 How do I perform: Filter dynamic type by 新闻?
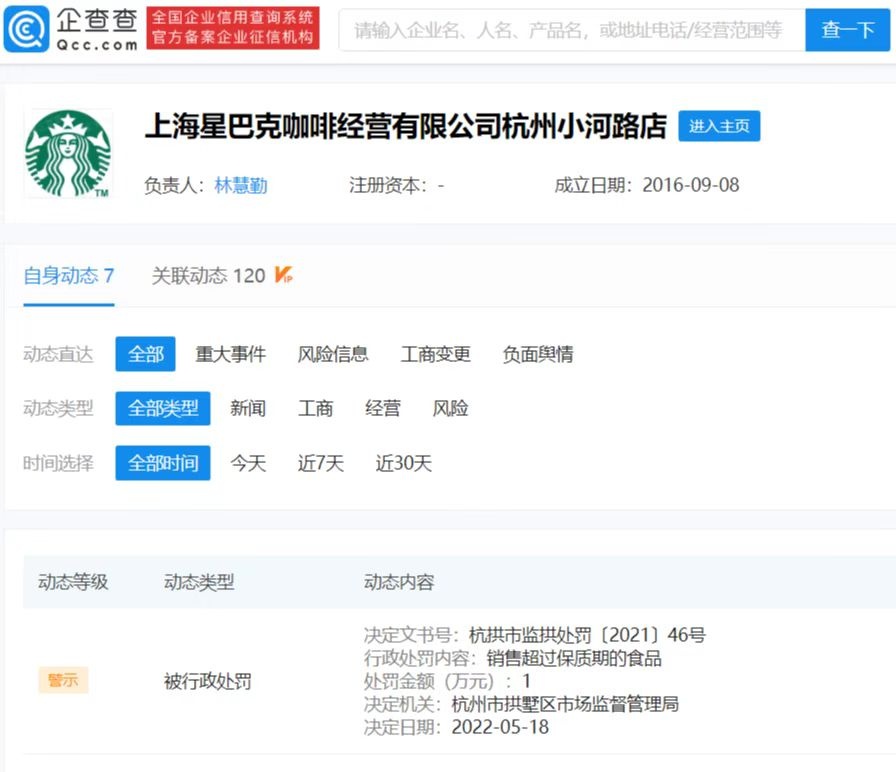248,409
